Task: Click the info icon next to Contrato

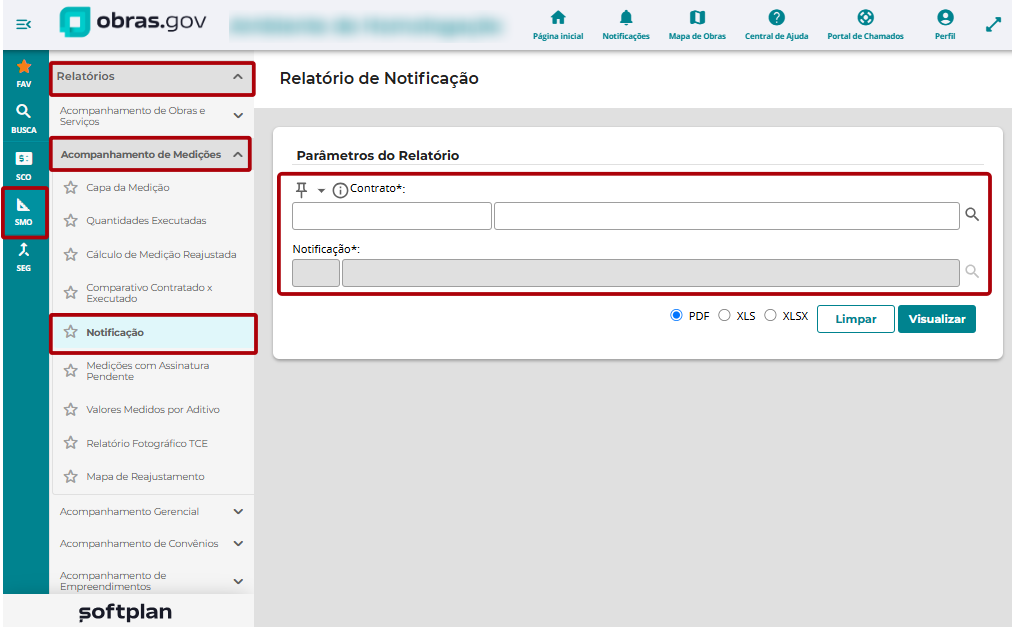Action: click(x=339, y=190)
